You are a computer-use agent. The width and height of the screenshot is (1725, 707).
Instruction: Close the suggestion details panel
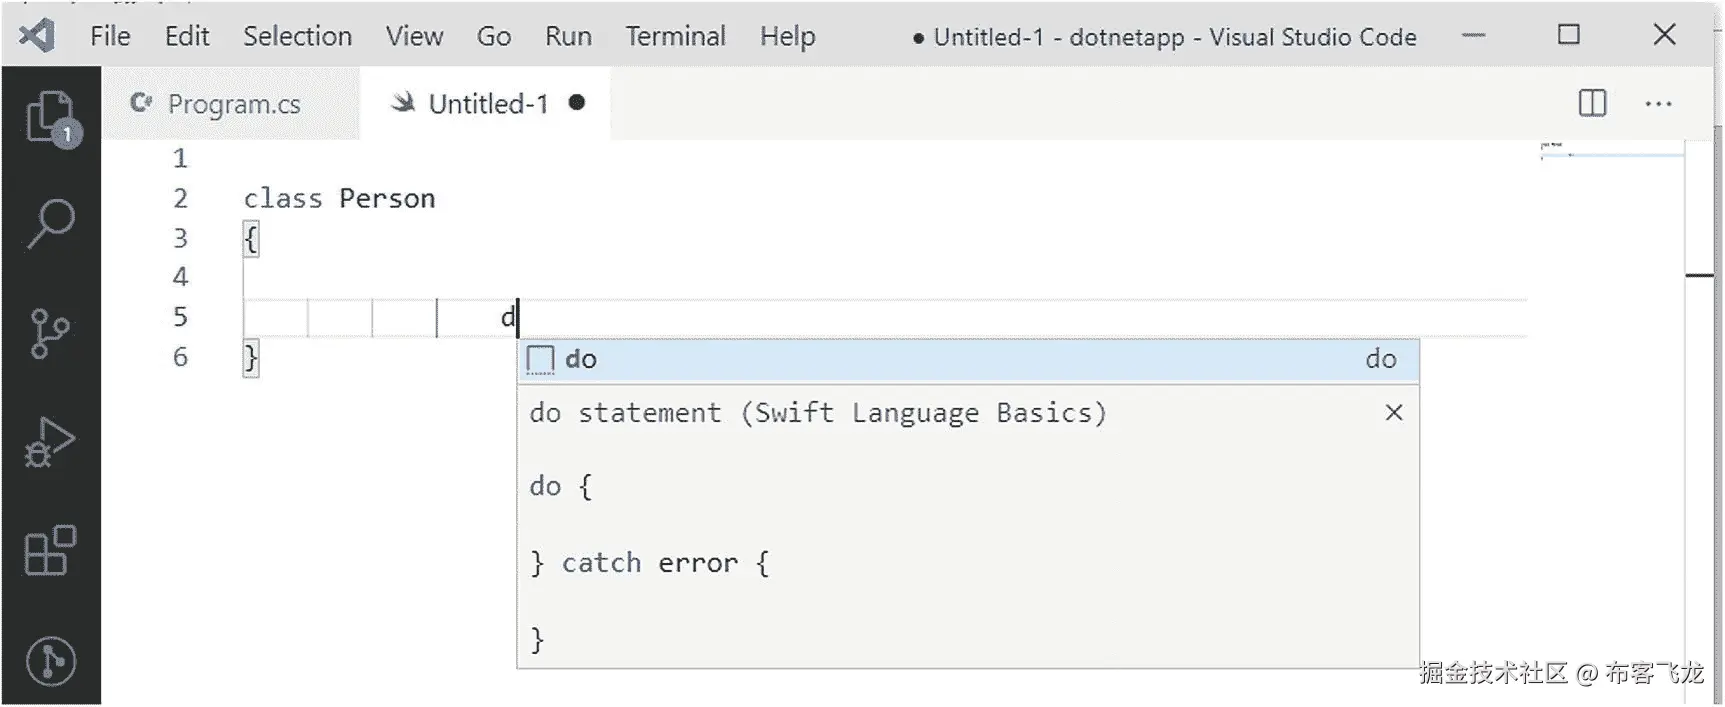(x=1394, y=413)
